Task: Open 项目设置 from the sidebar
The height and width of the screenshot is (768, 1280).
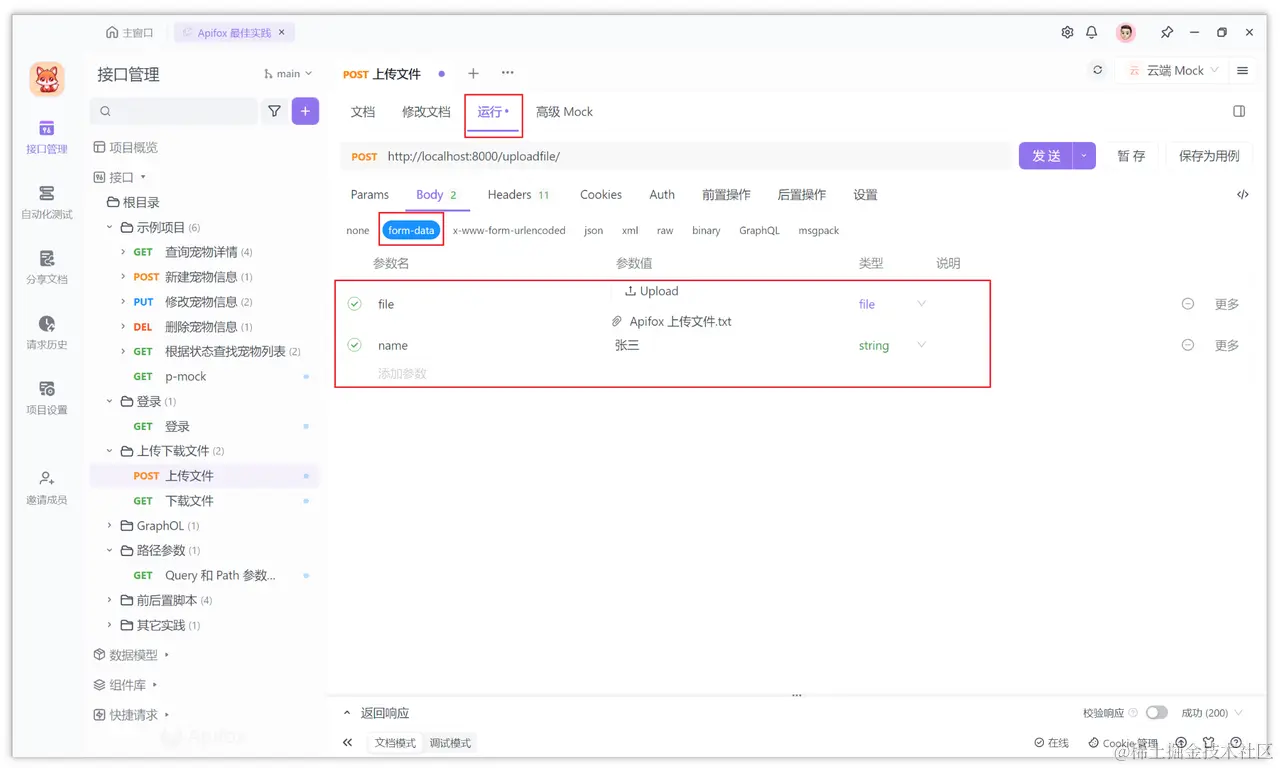Action: tap(45, 398)
